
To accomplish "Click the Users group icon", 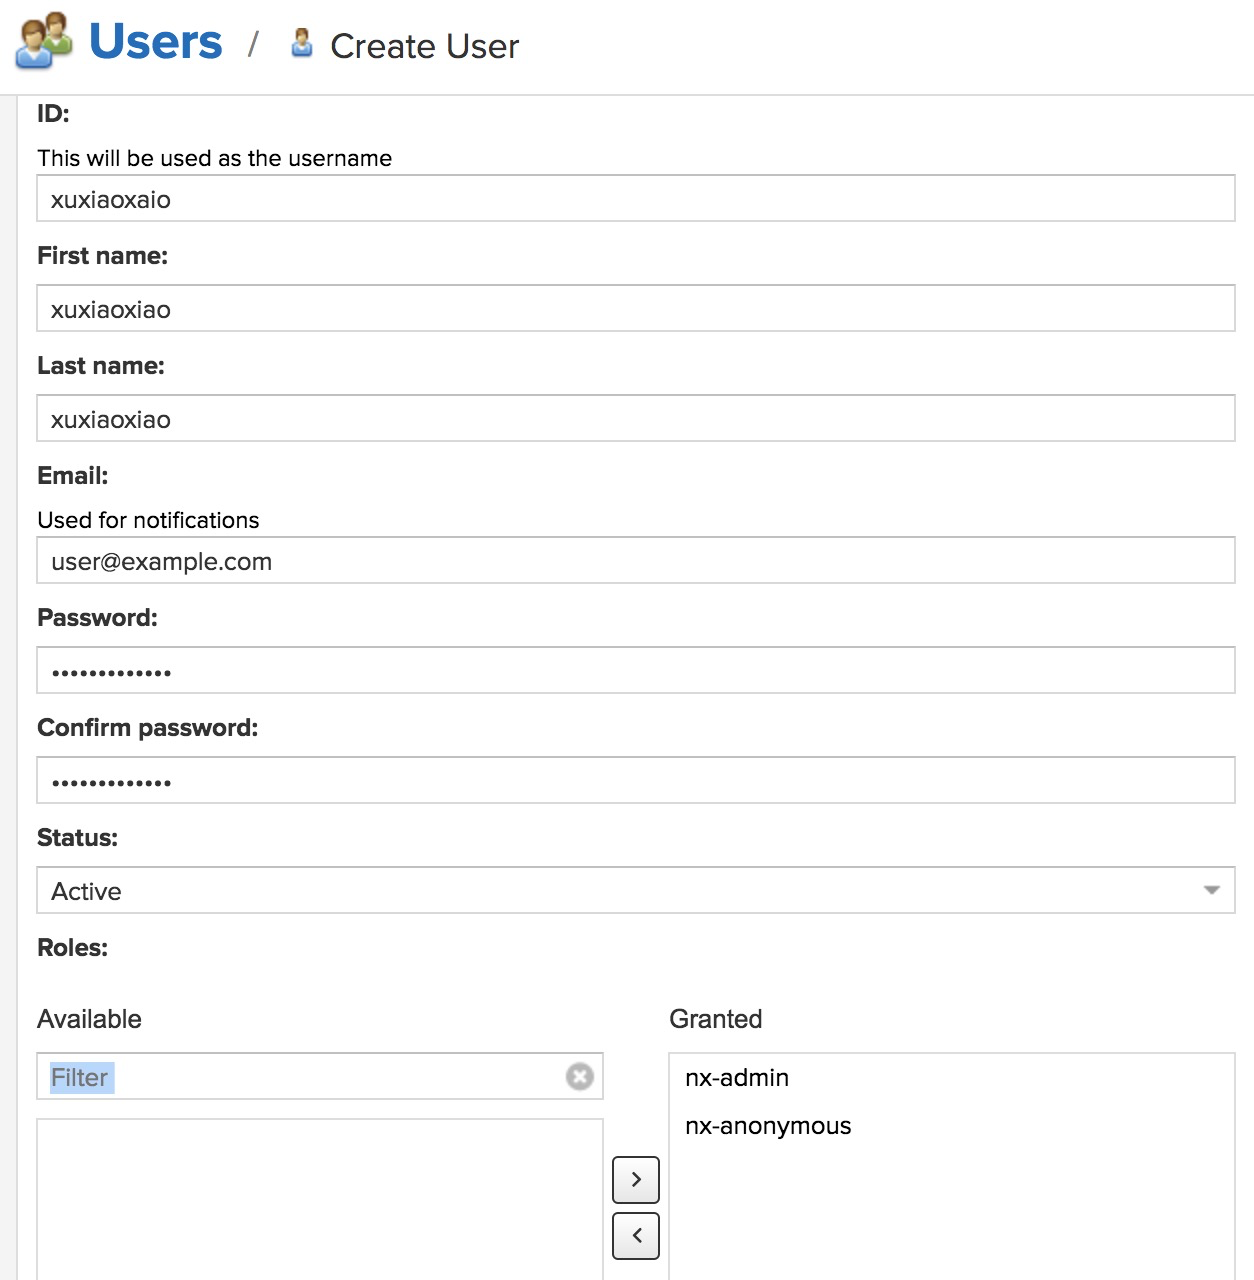I will [x=44, y=42].
